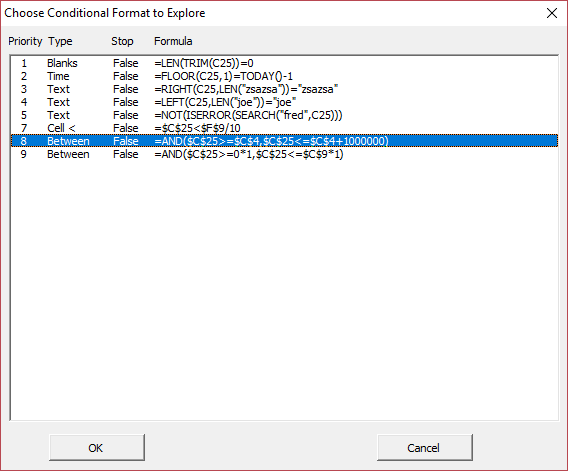The width and height of the screenshot is (568, 471).
Task: Click the Formula column header
Action: 173,41
